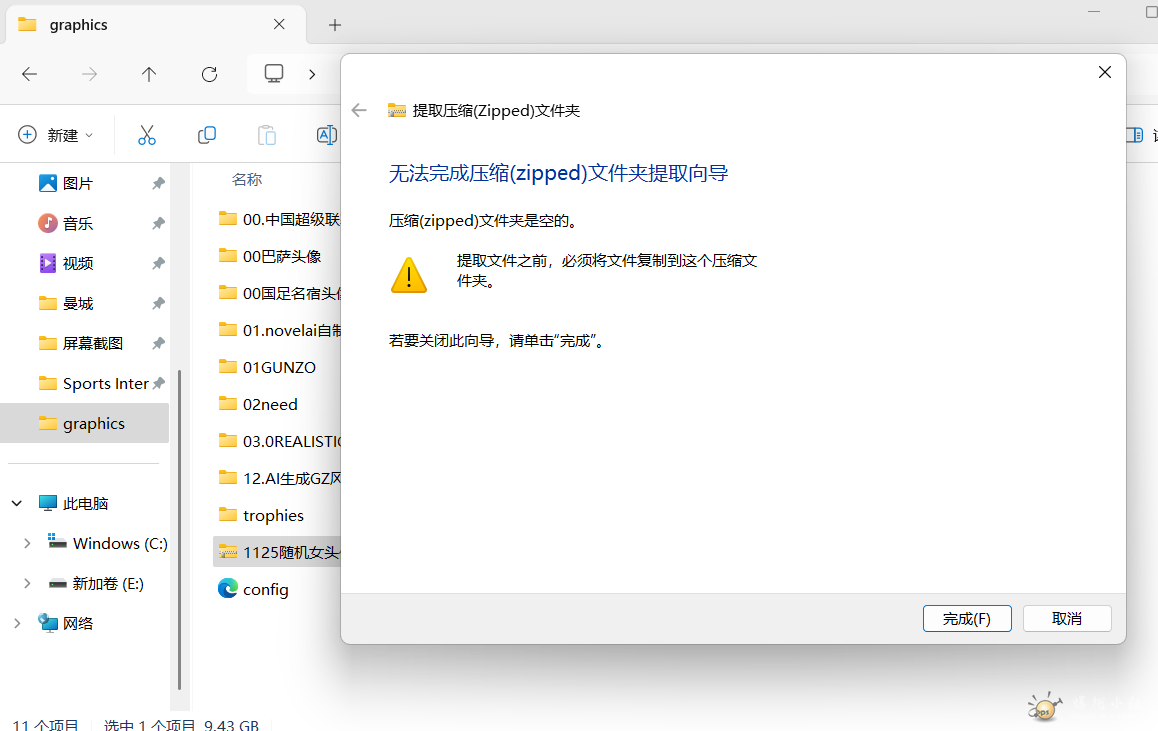This screenshot has width=1158, height=731.
Task: Select 音乐 in the sidebar
Action: pyautogui.click(x=77, y=223)
